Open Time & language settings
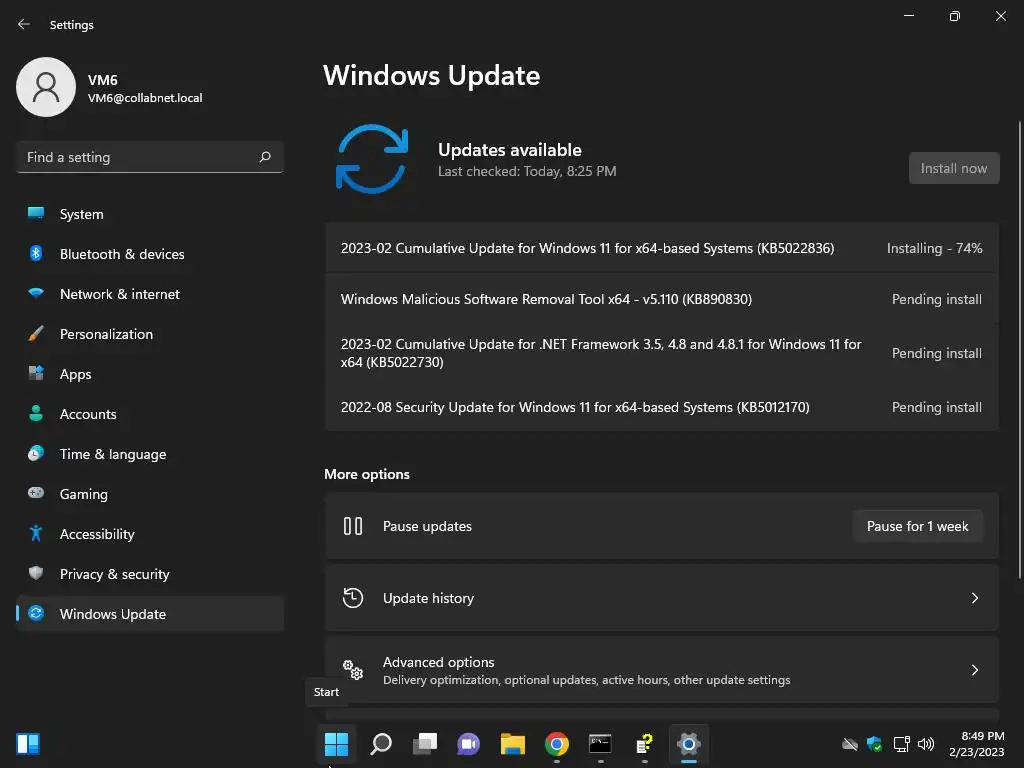This screenshot has width=1024, height=768. [x=150, y=454]
